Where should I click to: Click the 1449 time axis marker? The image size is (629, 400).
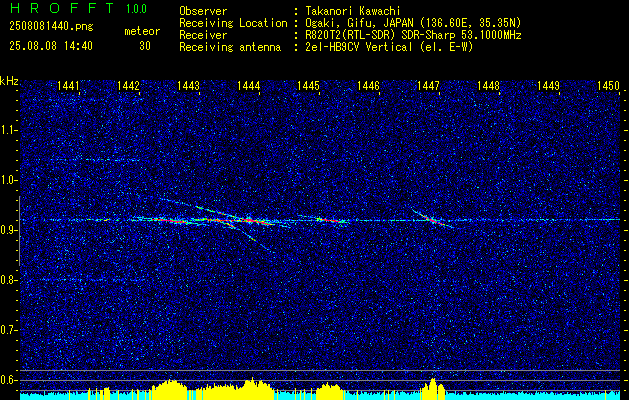[x=548, y=85]
